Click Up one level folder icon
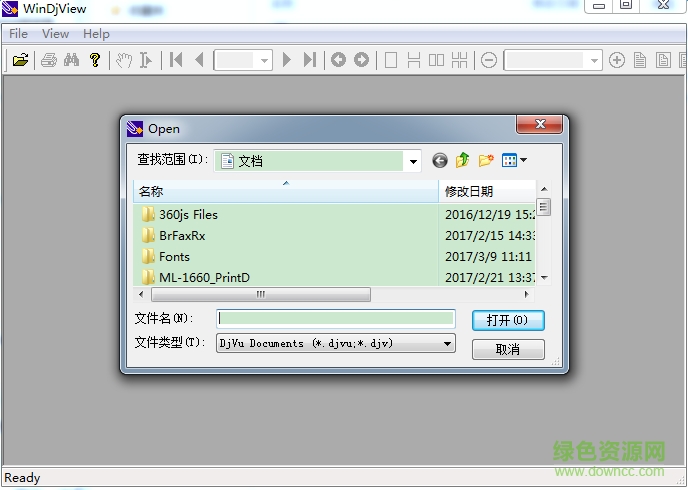The image size is (688, 490). [x=462, y=161]
